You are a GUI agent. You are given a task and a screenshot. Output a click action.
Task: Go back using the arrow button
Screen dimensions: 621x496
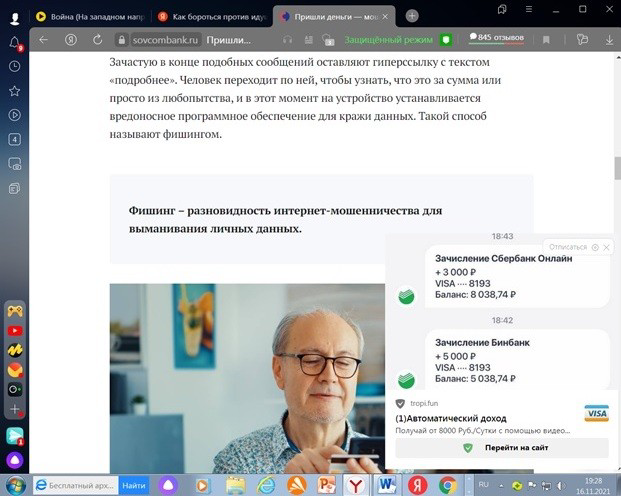42,39
